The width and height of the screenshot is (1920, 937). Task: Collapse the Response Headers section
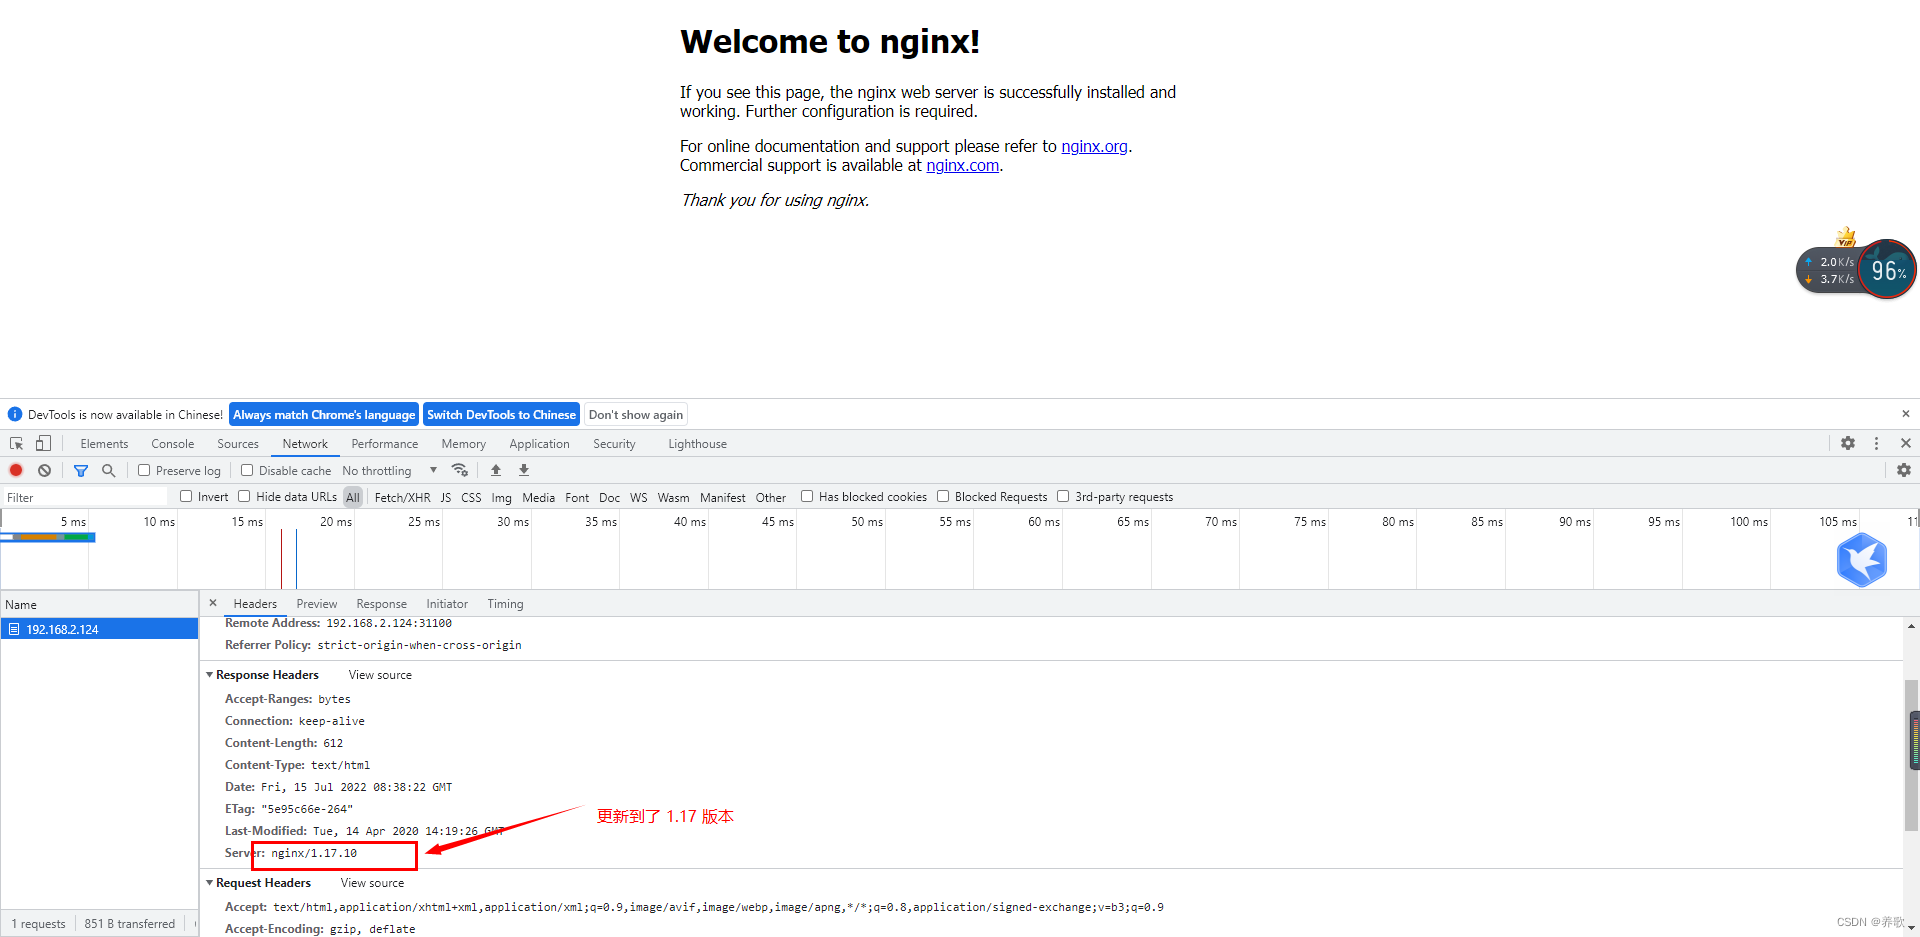pyautogui.click(x=210, y=675)
